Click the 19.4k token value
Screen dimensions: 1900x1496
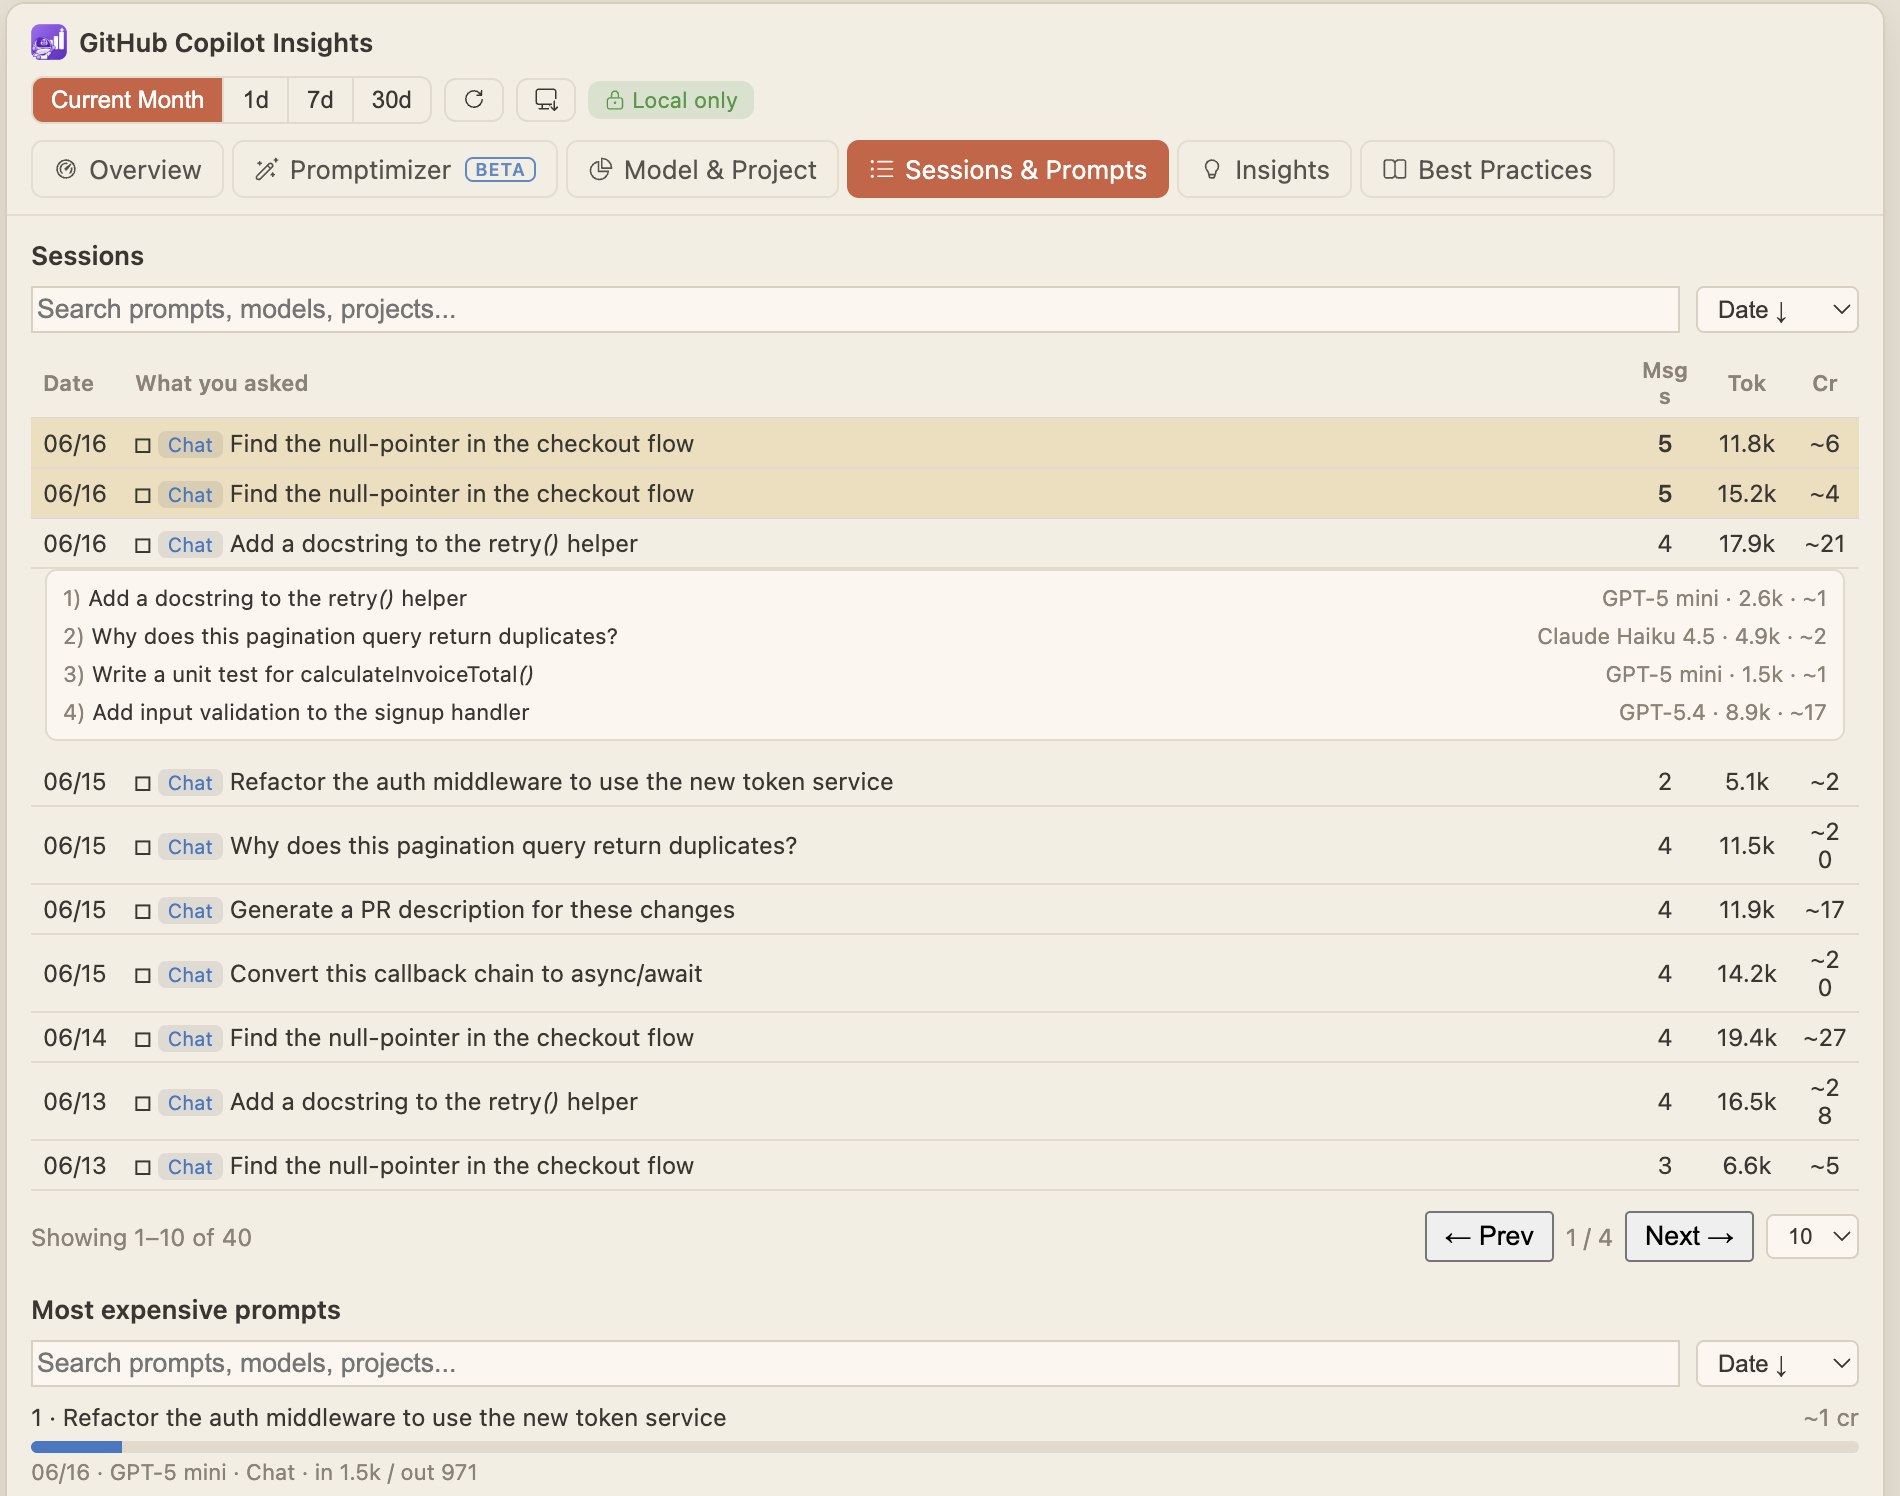click(1747, 1038)
